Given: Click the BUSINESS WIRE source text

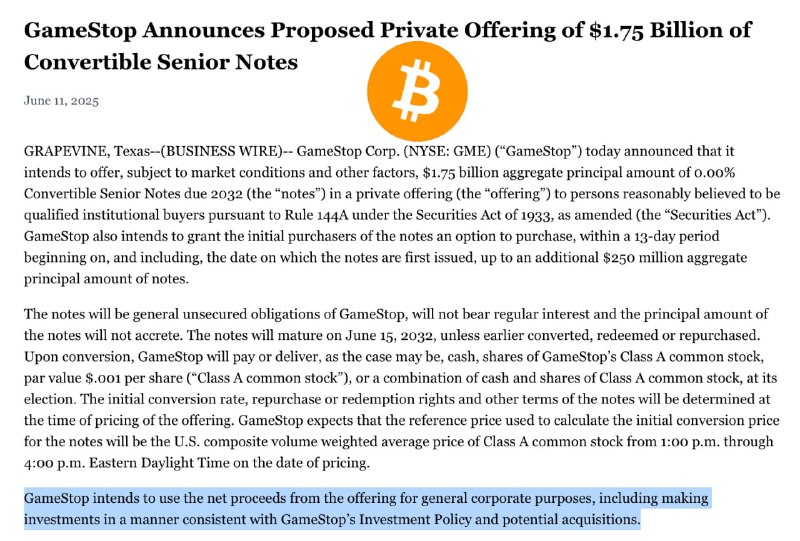Looking at the screenshot, I should click(223, 152).
